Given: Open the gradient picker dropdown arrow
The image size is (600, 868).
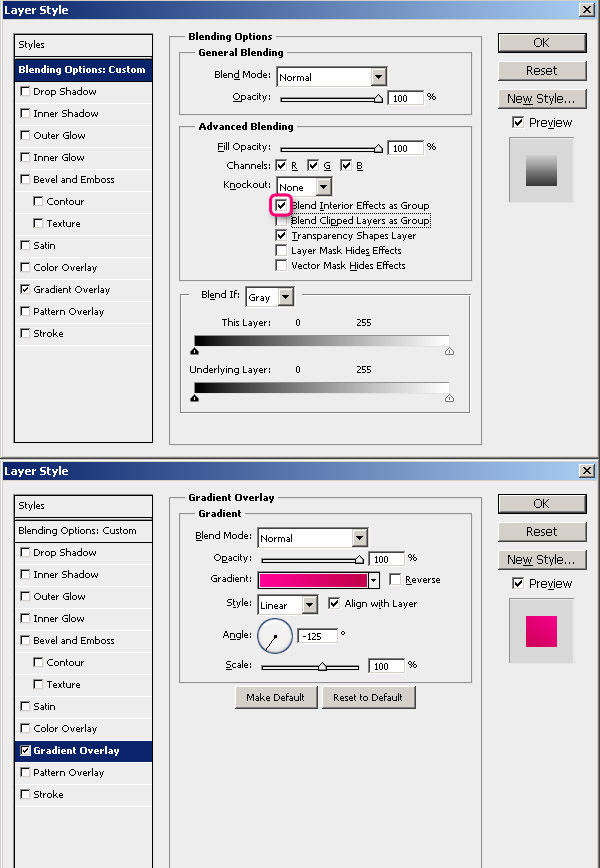Looking at the screenshot, I should [374, 580].
